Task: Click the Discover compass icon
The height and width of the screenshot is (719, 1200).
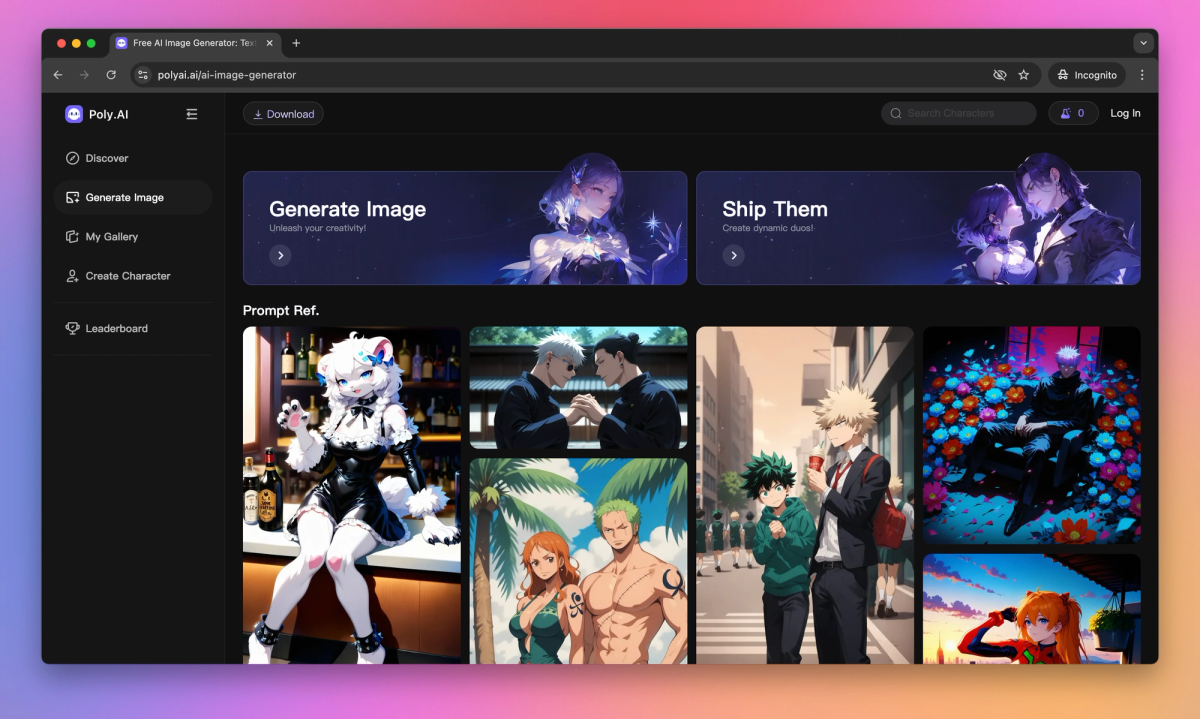Action: 72,158
